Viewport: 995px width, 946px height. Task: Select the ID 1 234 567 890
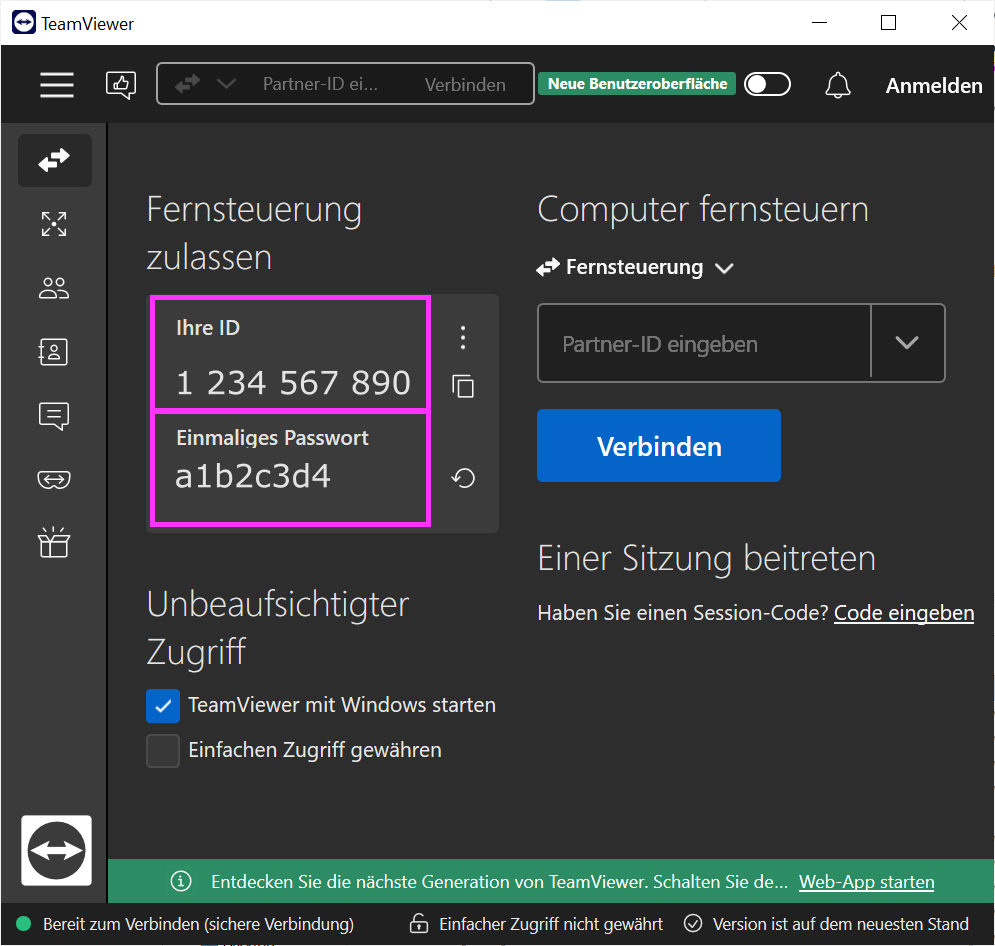point(293,383)
